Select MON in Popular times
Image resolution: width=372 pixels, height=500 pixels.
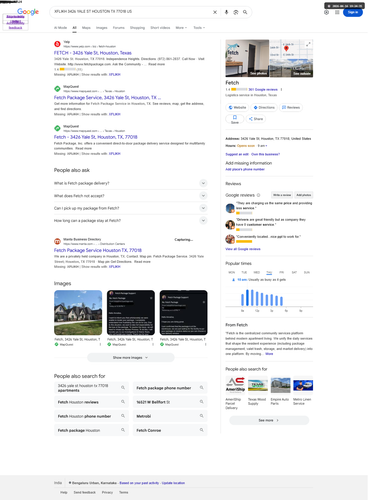(x=232, y=272)
